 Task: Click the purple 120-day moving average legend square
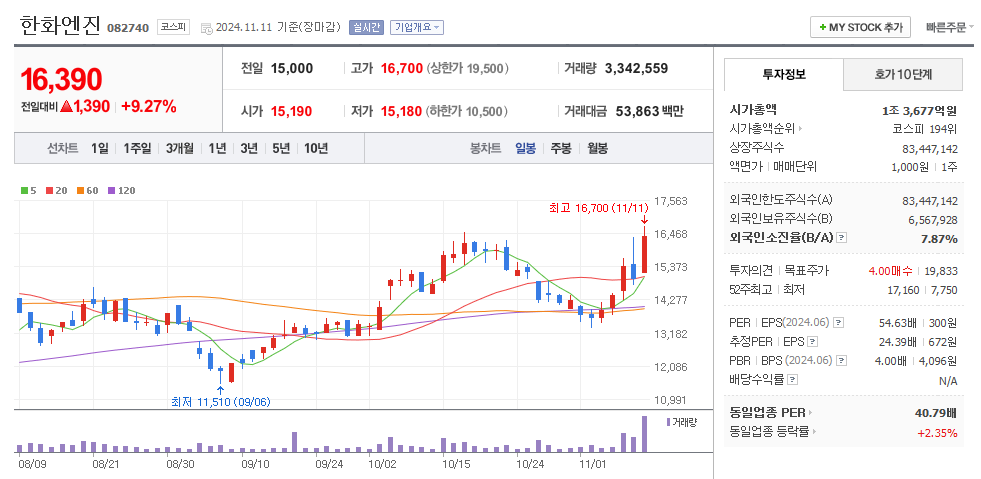[x=111, y=191]
